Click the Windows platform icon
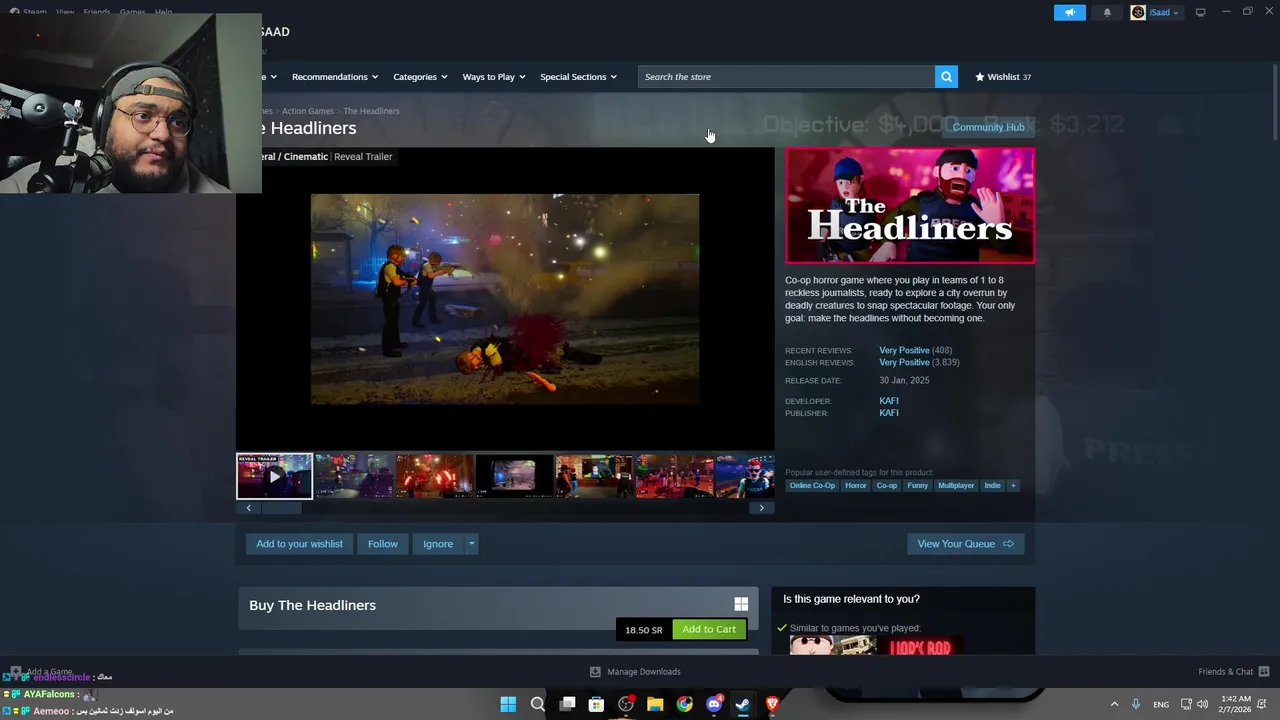 pyautogui.click(x=741, y=604)
